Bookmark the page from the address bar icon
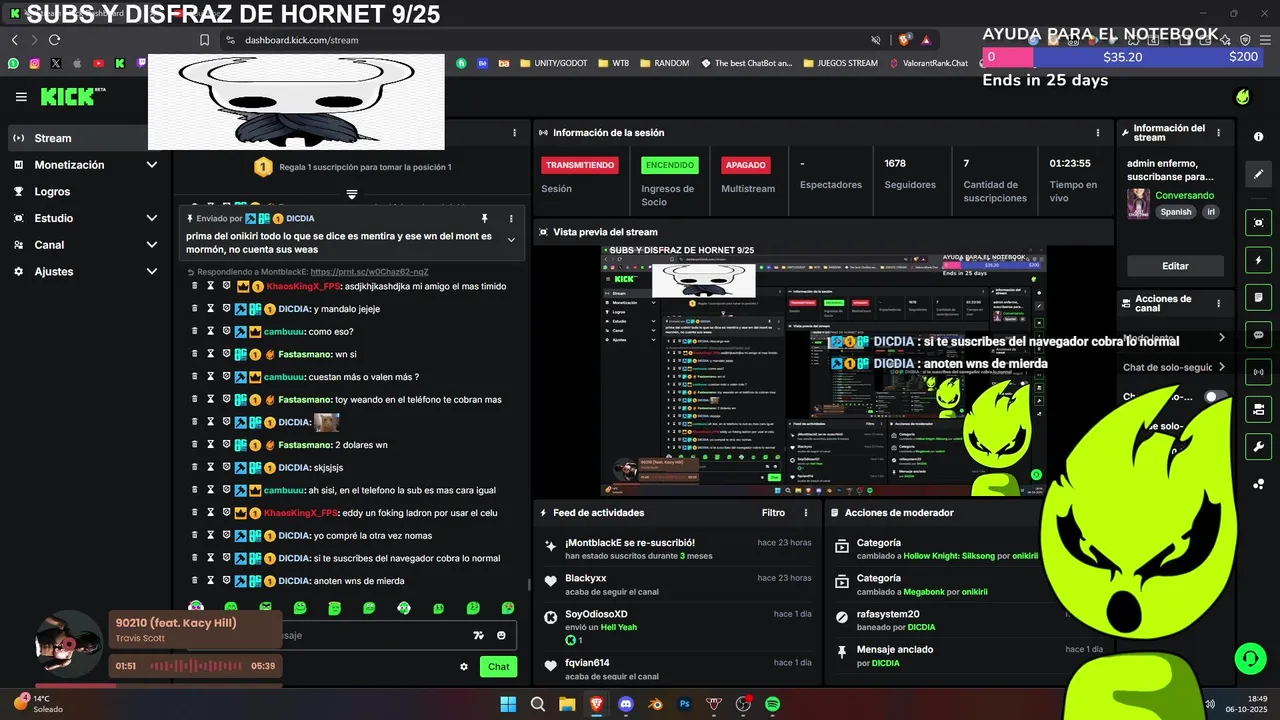Viewport: 1280px width, 720px height. (204, 40)
